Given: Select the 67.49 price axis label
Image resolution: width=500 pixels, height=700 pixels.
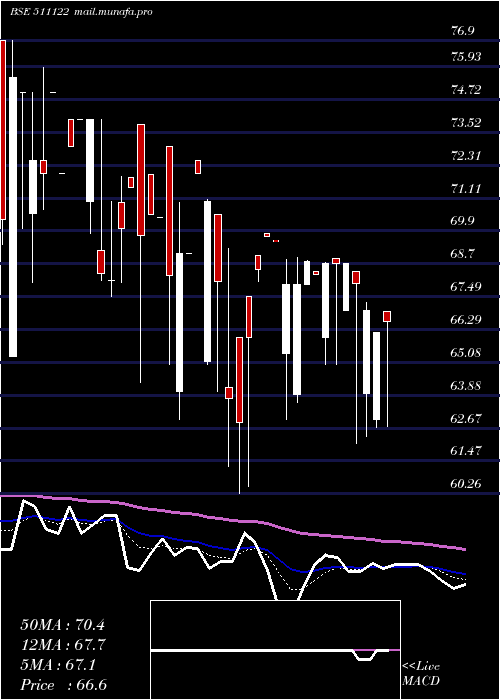Looking at the screenshot, I should pyautogui.click(x=466, y=287).
